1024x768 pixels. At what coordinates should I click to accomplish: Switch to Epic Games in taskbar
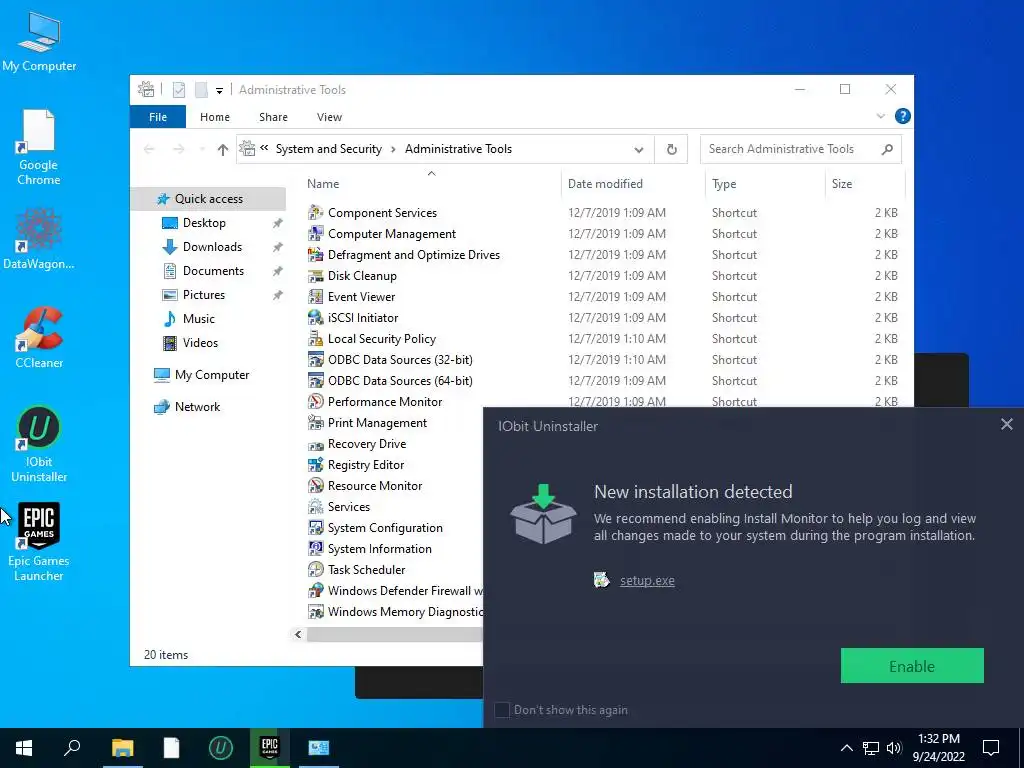pyautogui.click(x=270, y=748)
